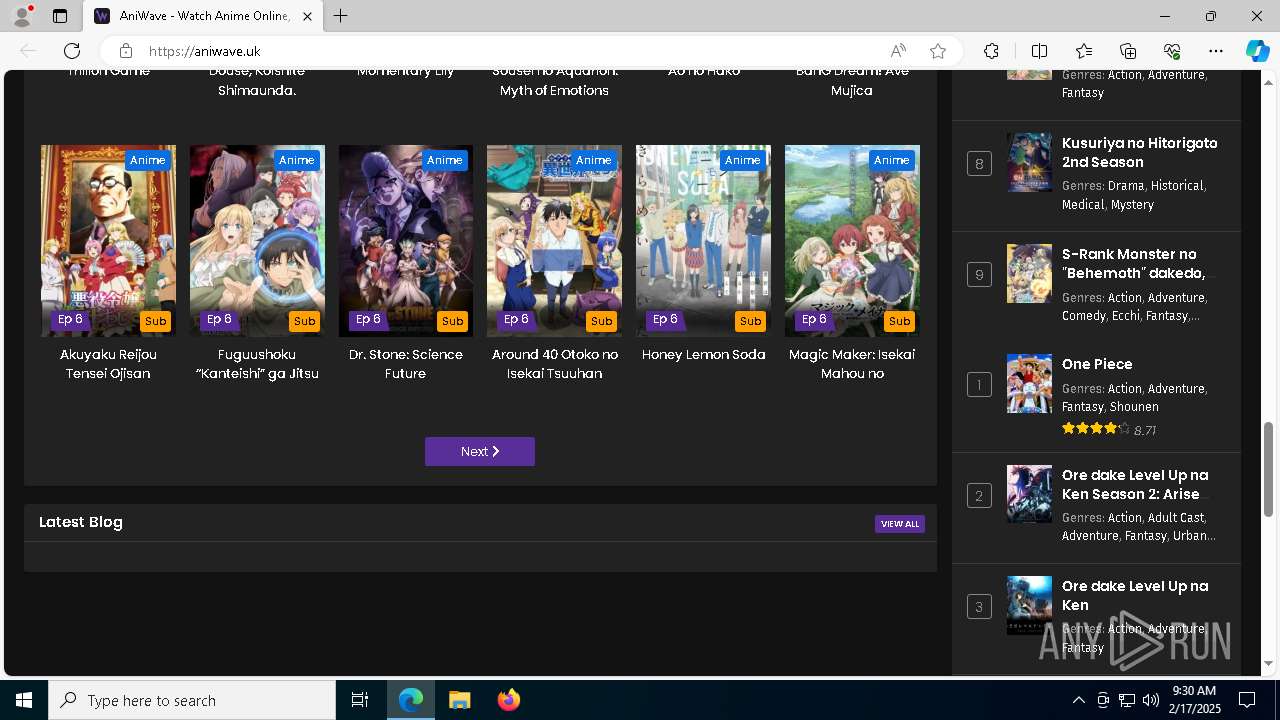Open Dr. Stone Science Future poster
This screenshot has height=720, width=1280.
(406, 240)
